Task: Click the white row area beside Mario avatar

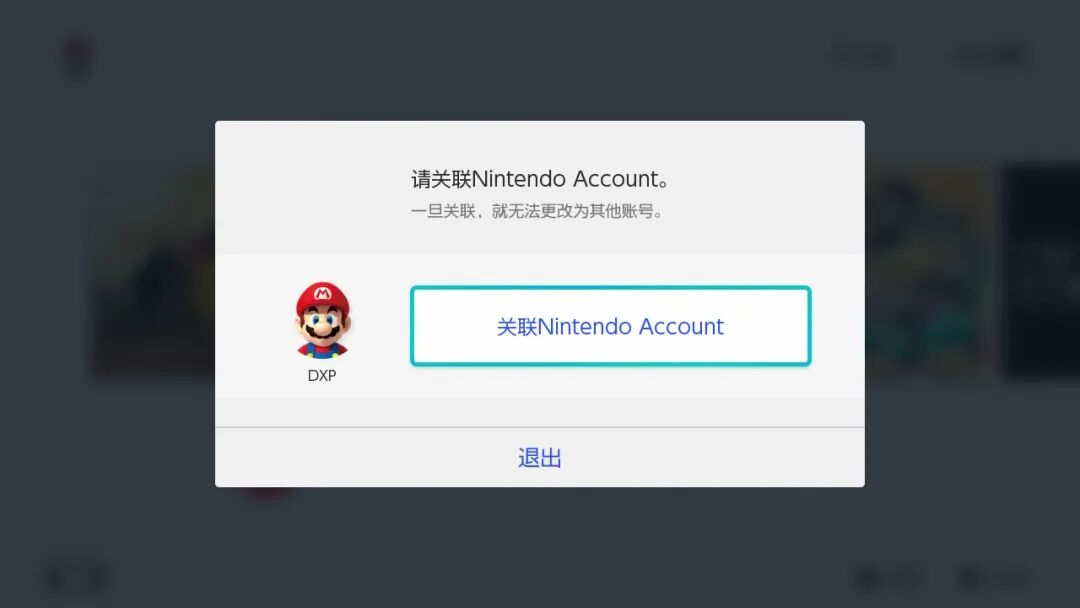Action: [x=540, y=326]
